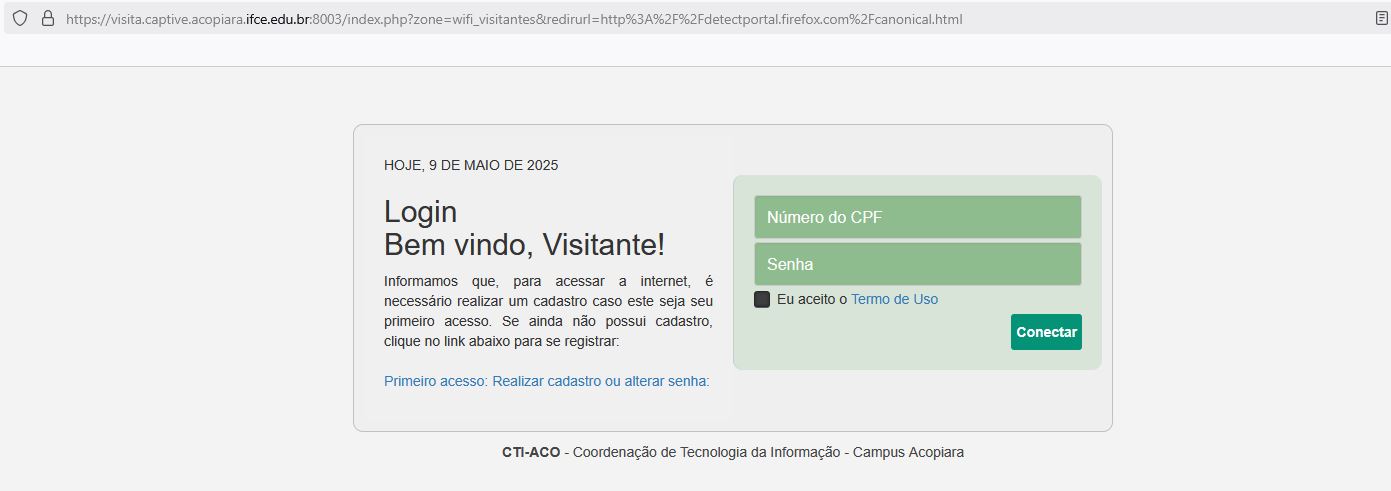Click the bold 'CTI-ACO' footer text
This screenshot has height=491, width=1391.
531,452
